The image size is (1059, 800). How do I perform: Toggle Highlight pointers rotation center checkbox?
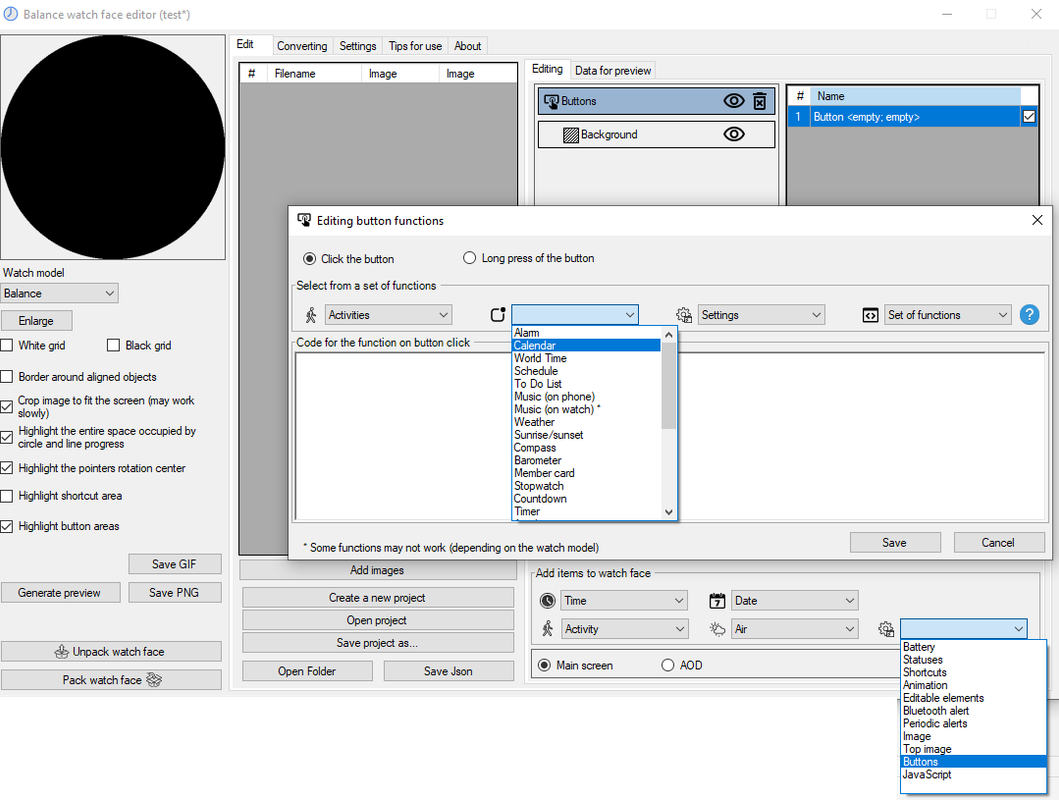pyautogui.click(x=7, y=468)
